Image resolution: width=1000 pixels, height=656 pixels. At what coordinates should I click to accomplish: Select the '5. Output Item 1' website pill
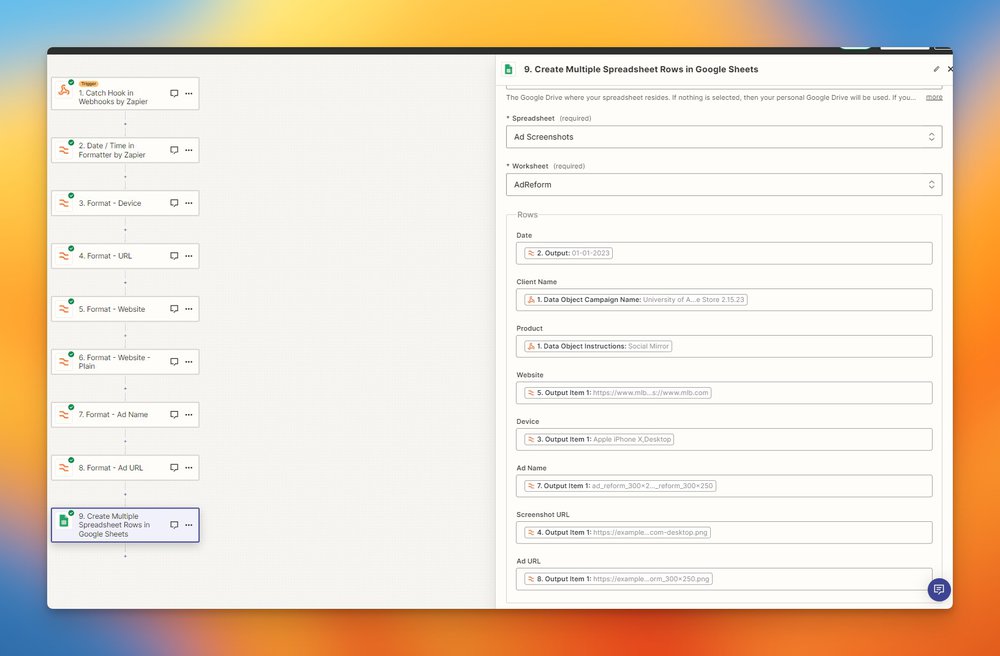pos(618,393)
